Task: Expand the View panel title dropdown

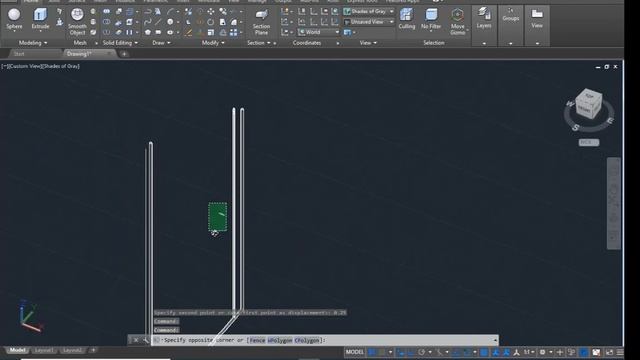Action: (368, 43)
